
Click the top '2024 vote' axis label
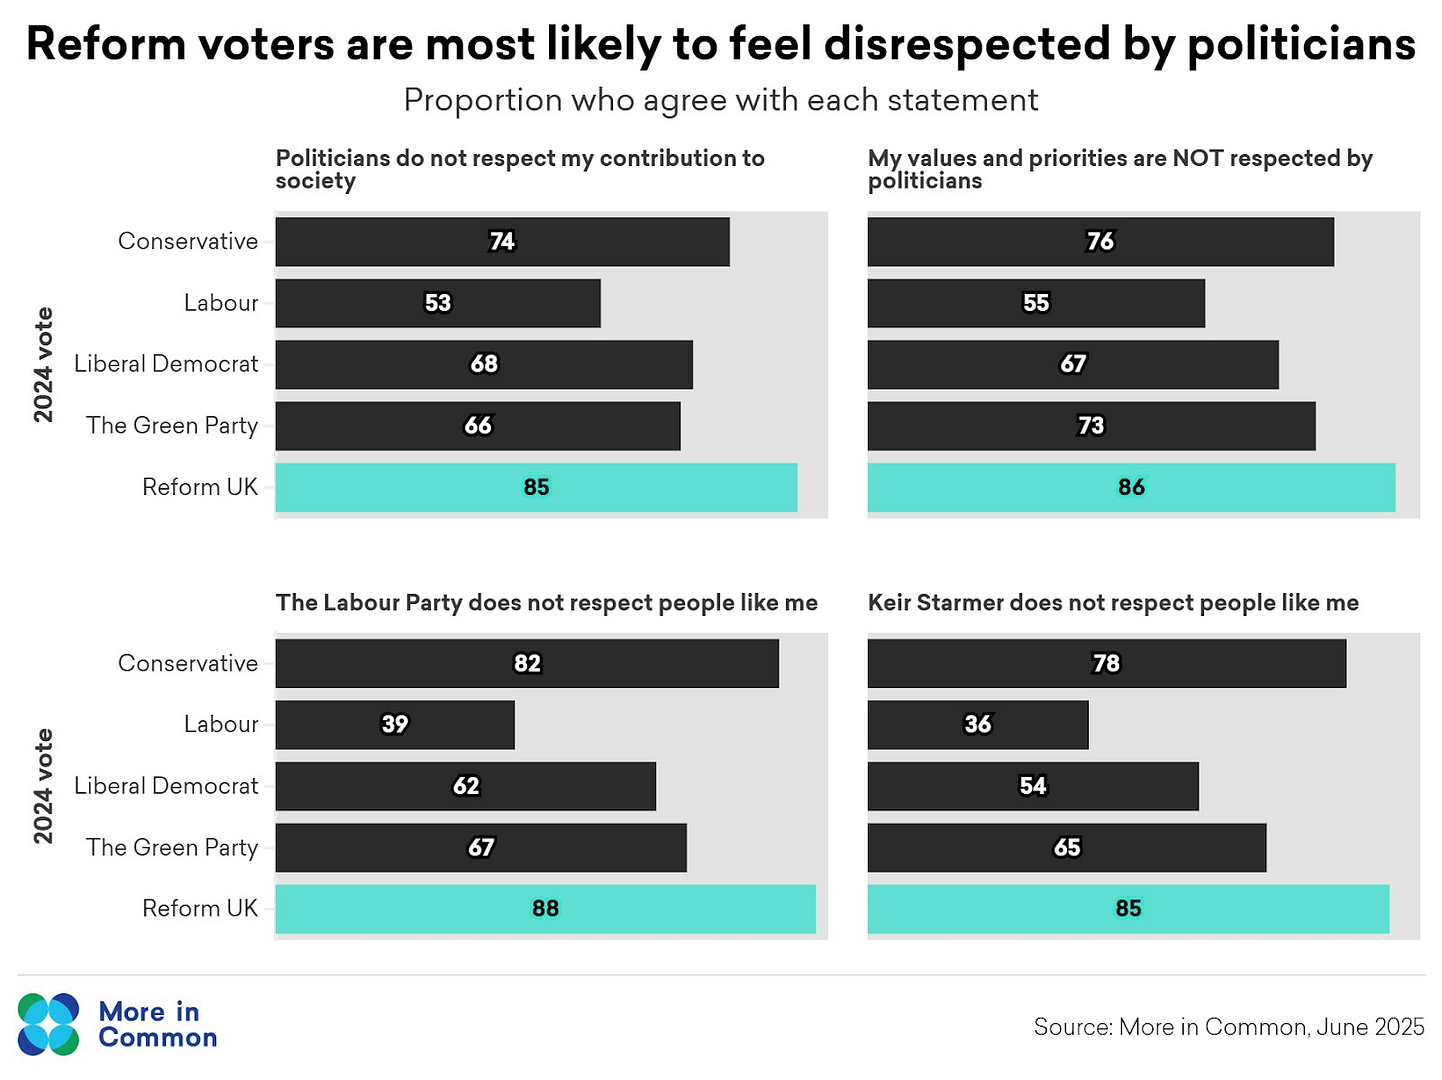(43, 364)
